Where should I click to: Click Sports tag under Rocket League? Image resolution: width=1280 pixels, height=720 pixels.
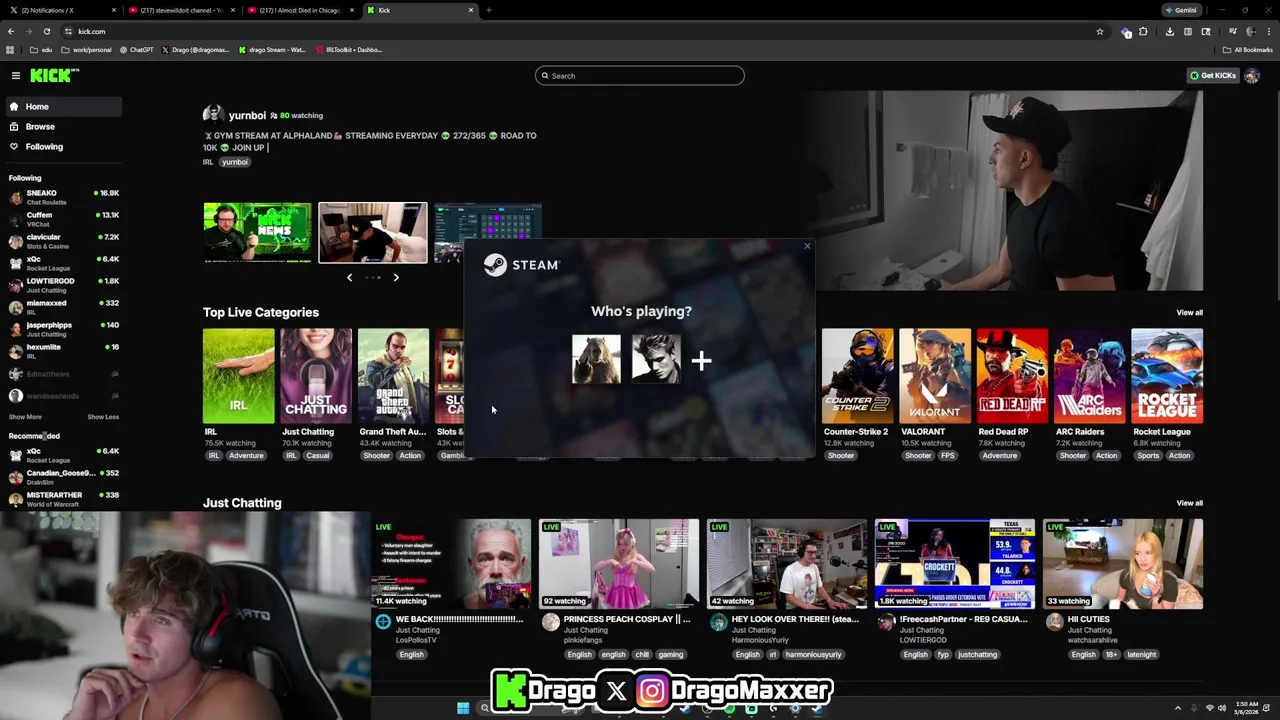pos(1148,456)
